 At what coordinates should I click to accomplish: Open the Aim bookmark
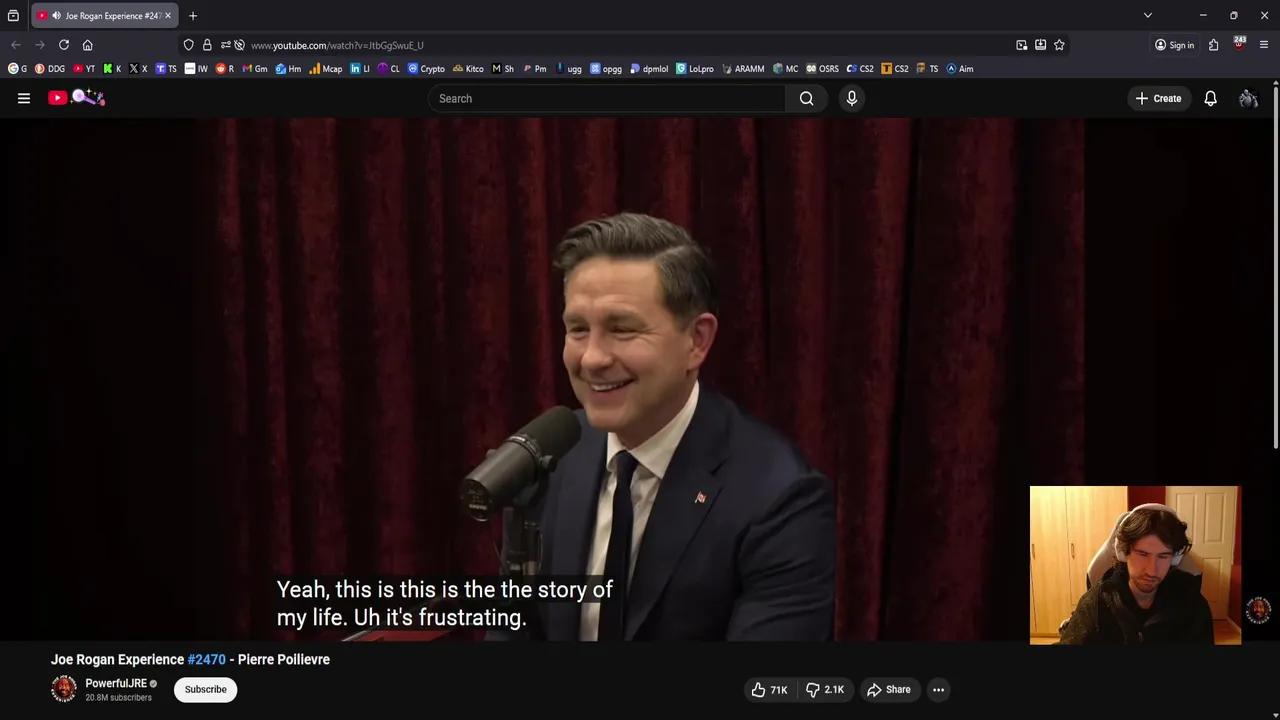point(960,69)
